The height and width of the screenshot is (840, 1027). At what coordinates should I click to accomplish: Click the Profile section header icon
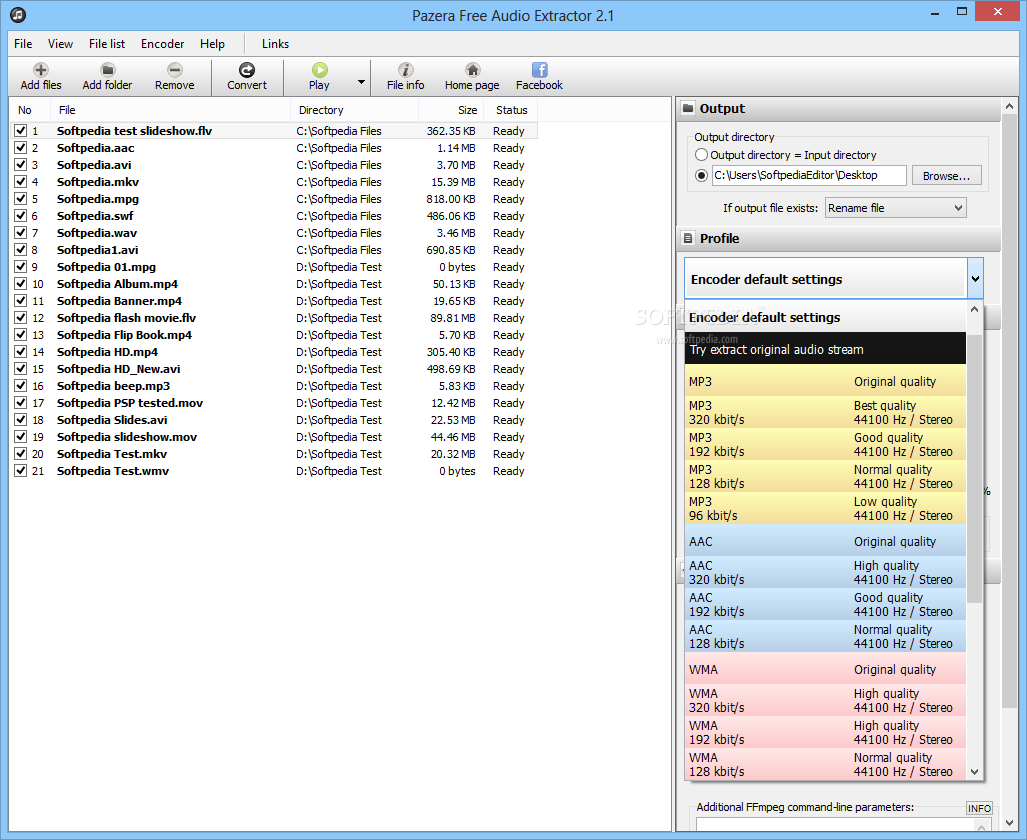click(688, 239)
